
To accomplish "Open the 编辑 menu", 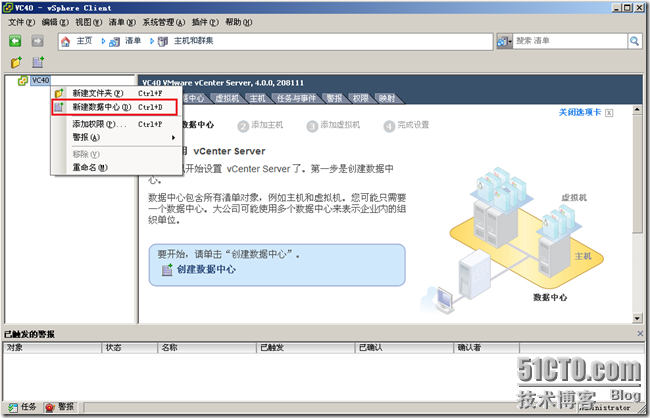I will tap(55, 22).
